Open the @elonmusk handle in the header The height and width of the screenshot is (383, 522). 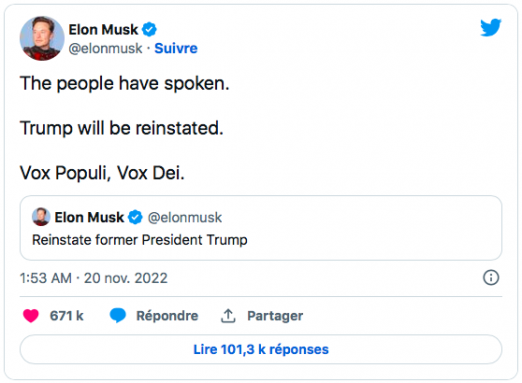coord(105,48)
